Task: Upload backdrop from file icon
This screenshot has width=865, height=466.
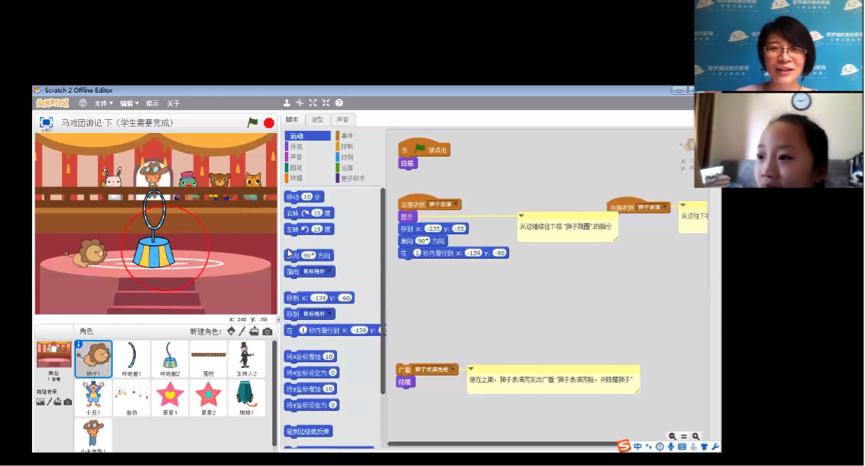Action: click(57, 402)
